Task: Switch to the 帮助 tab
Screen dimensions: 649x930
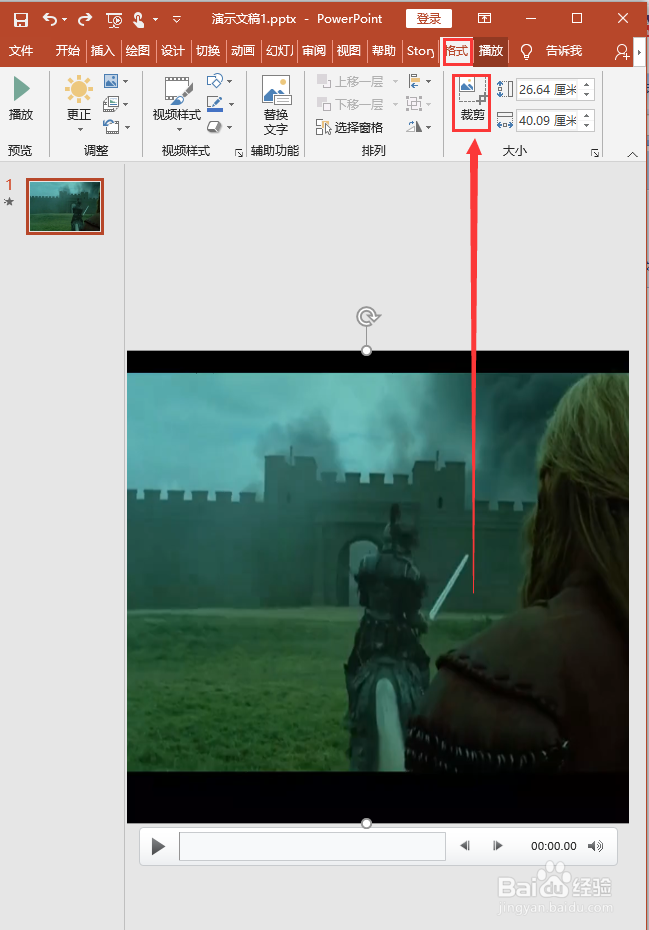Action: pyautogui.click(x=384, y=51)
